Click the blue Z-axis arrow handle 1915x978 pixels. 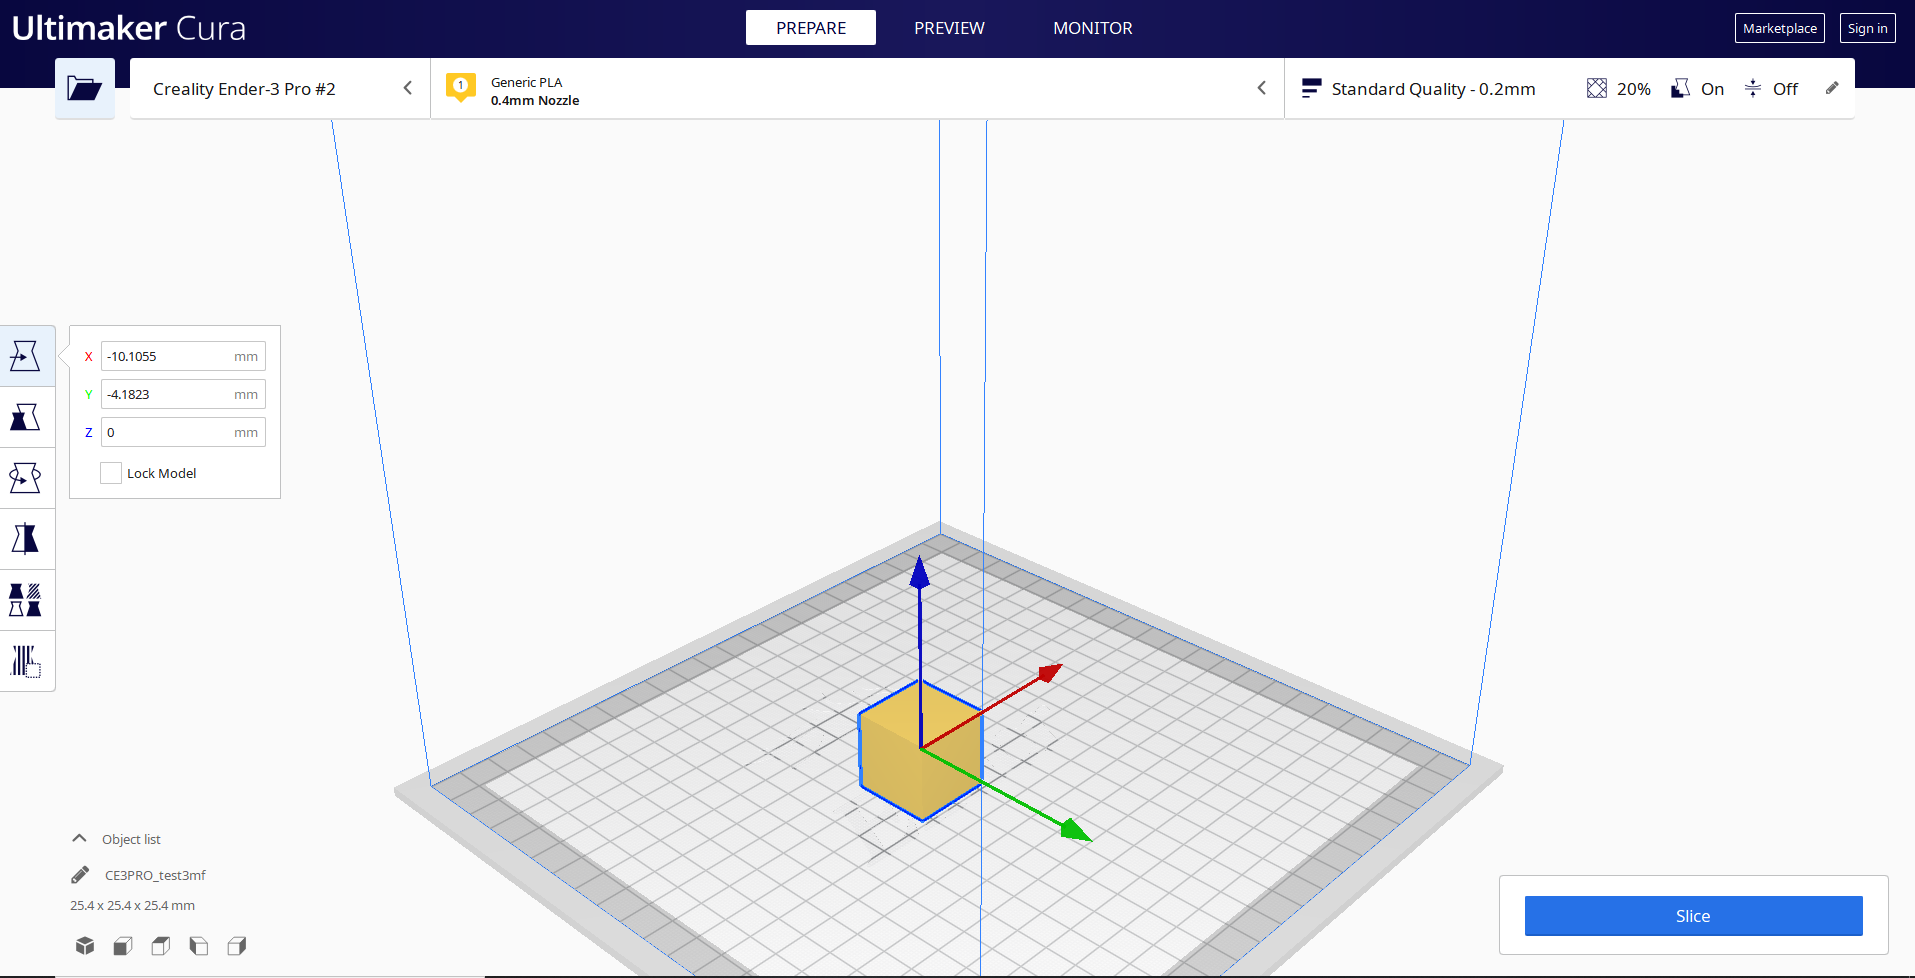[920, 572]
